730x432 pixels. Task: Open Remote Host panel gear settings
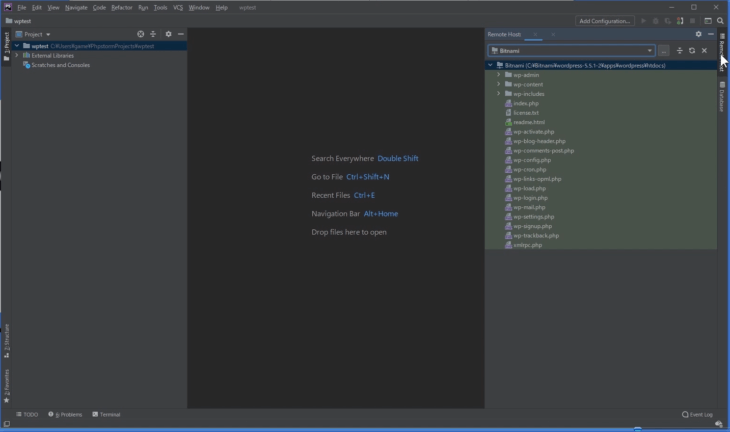698,34
